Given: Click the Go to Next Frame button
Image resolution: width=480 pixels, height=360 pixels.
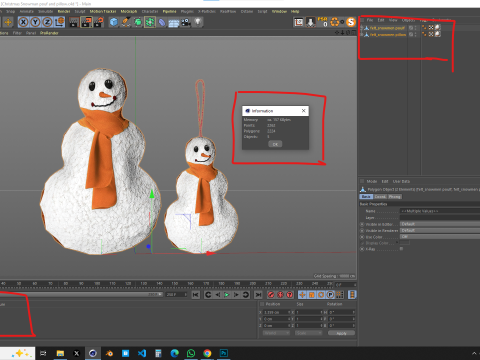Looking at the screenshot, I should point(236,295).
